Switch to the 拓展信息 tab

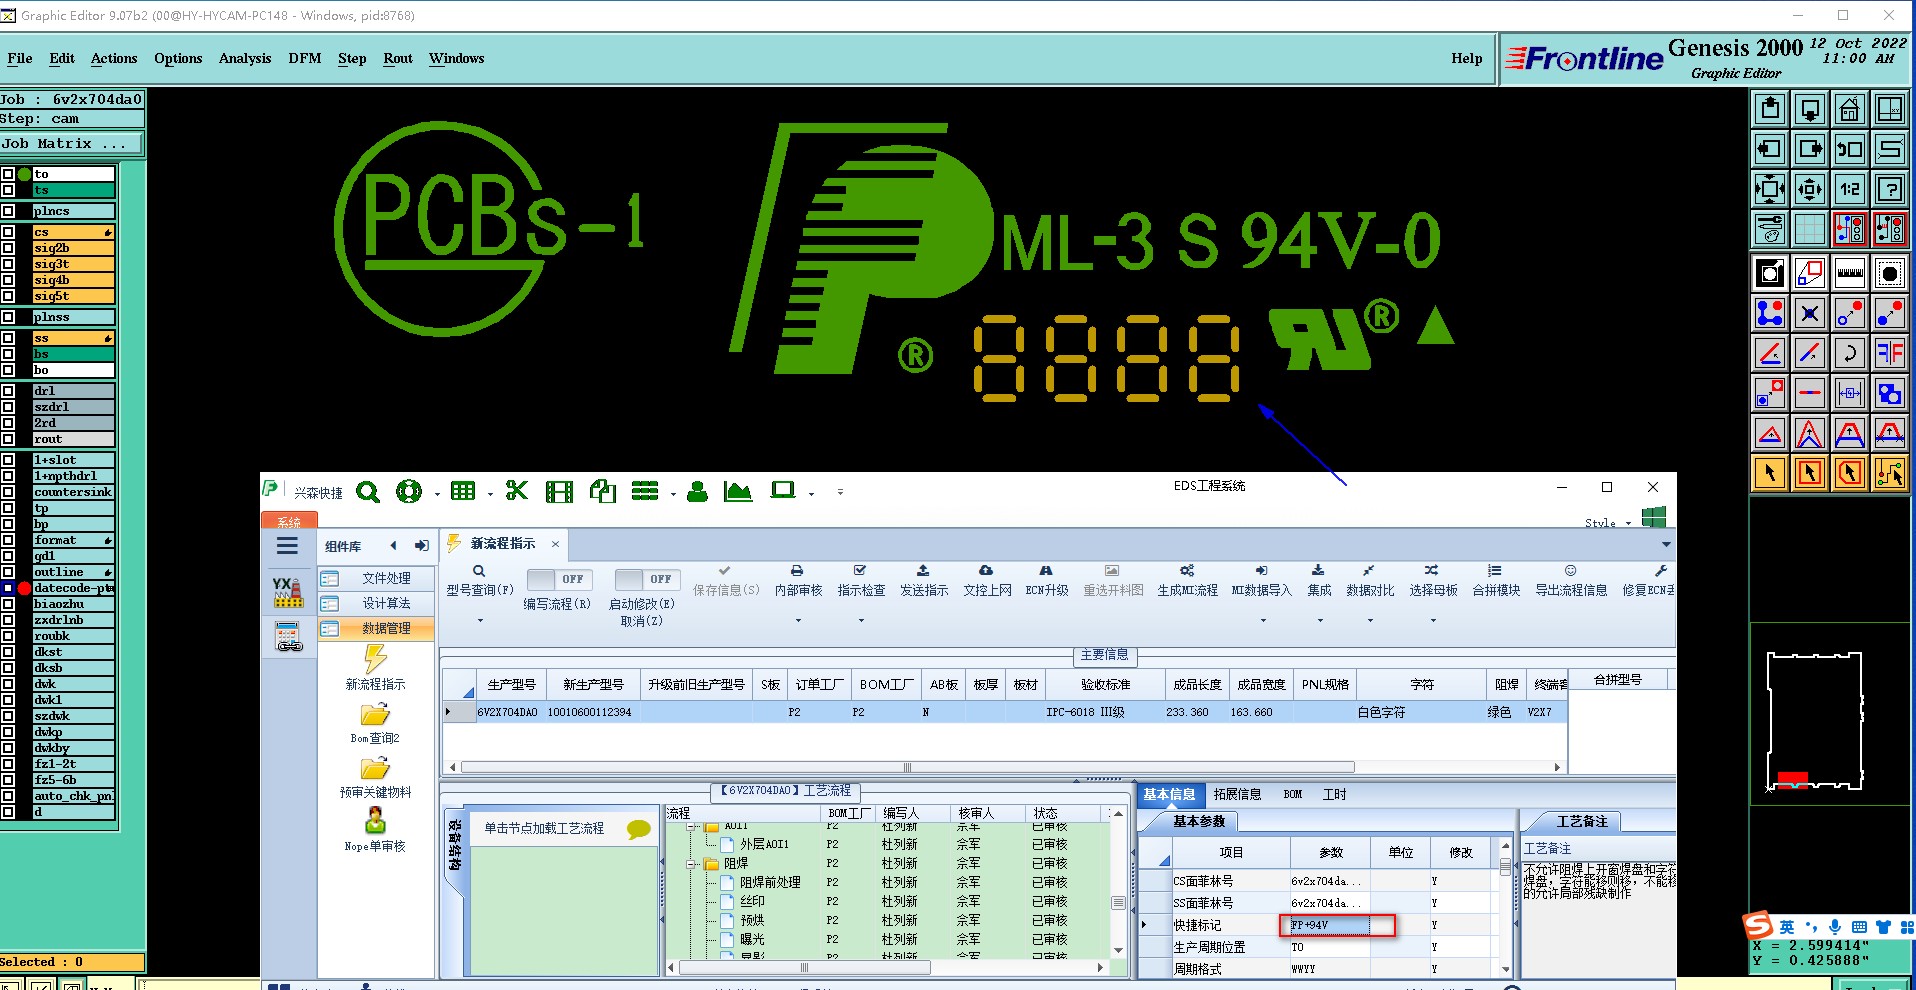point(1237,794)
